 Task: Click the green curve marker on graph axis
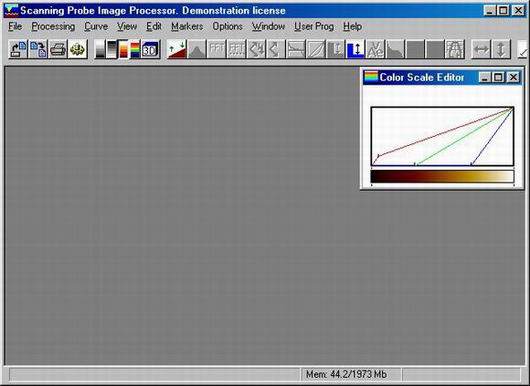(415, 164)
